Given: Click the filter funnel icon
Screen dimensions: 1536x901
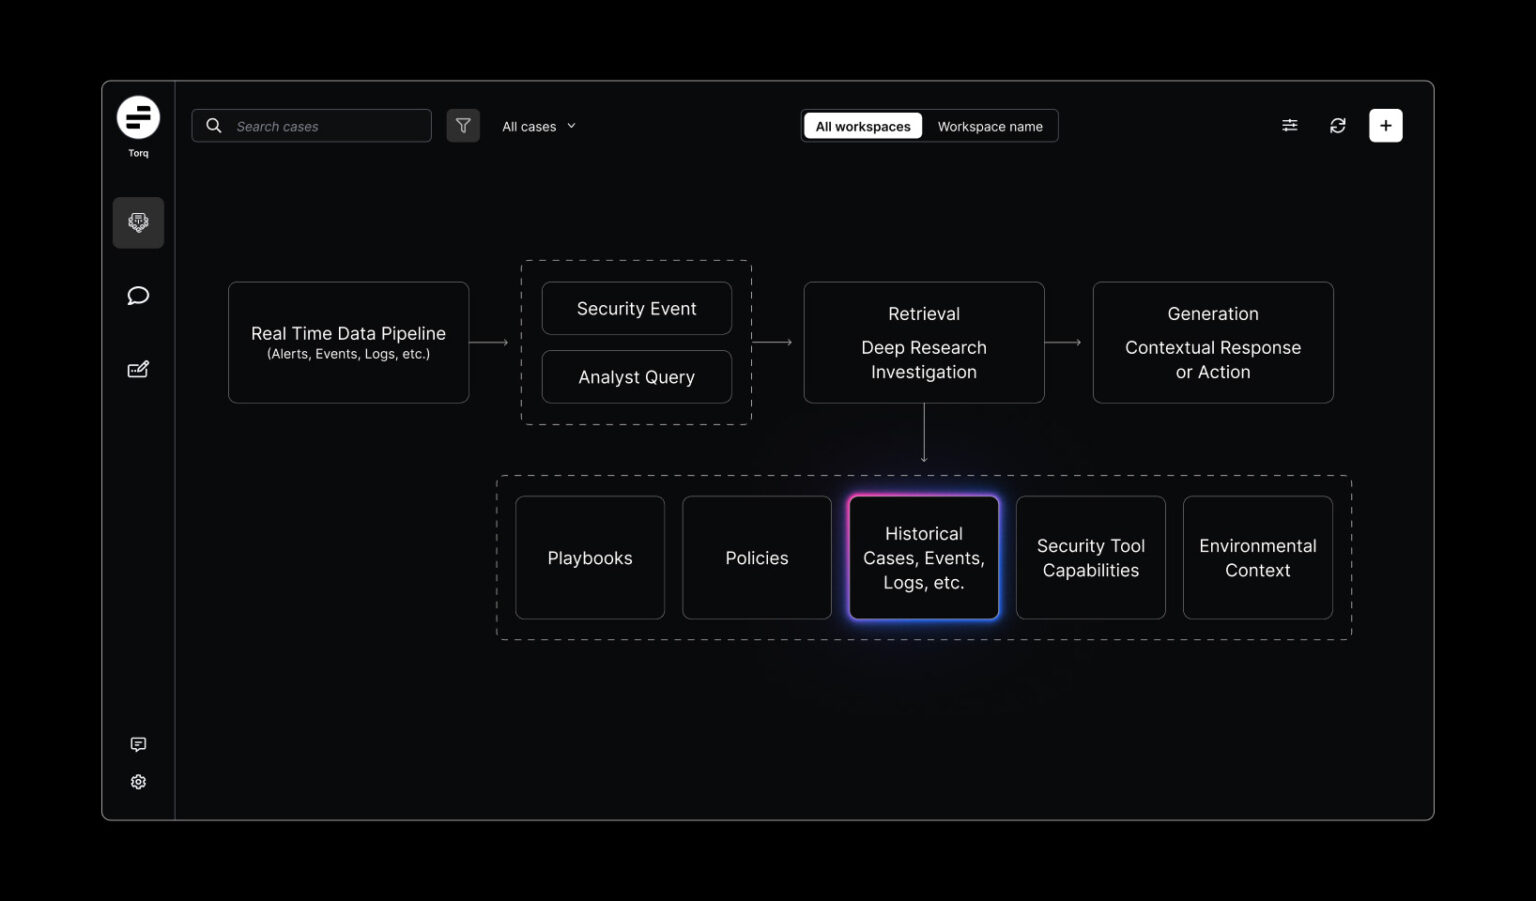Looking at the screenshot, I should tap(463, 126).
